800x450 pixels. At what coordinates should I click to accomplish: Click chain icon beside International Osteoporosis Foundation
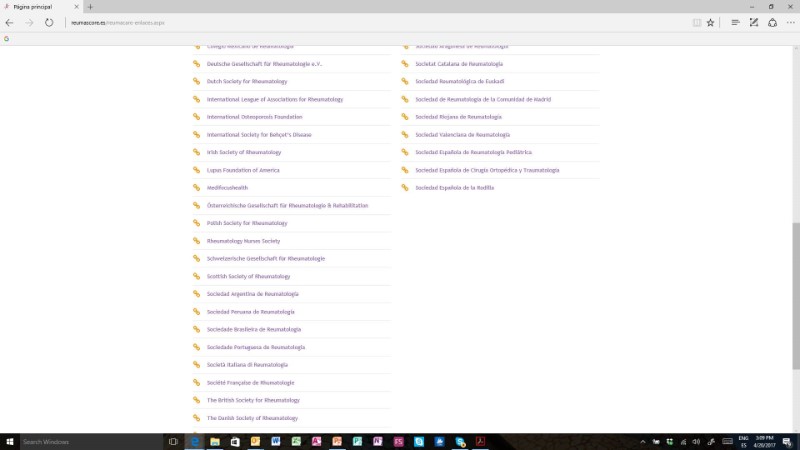point(196,117)
